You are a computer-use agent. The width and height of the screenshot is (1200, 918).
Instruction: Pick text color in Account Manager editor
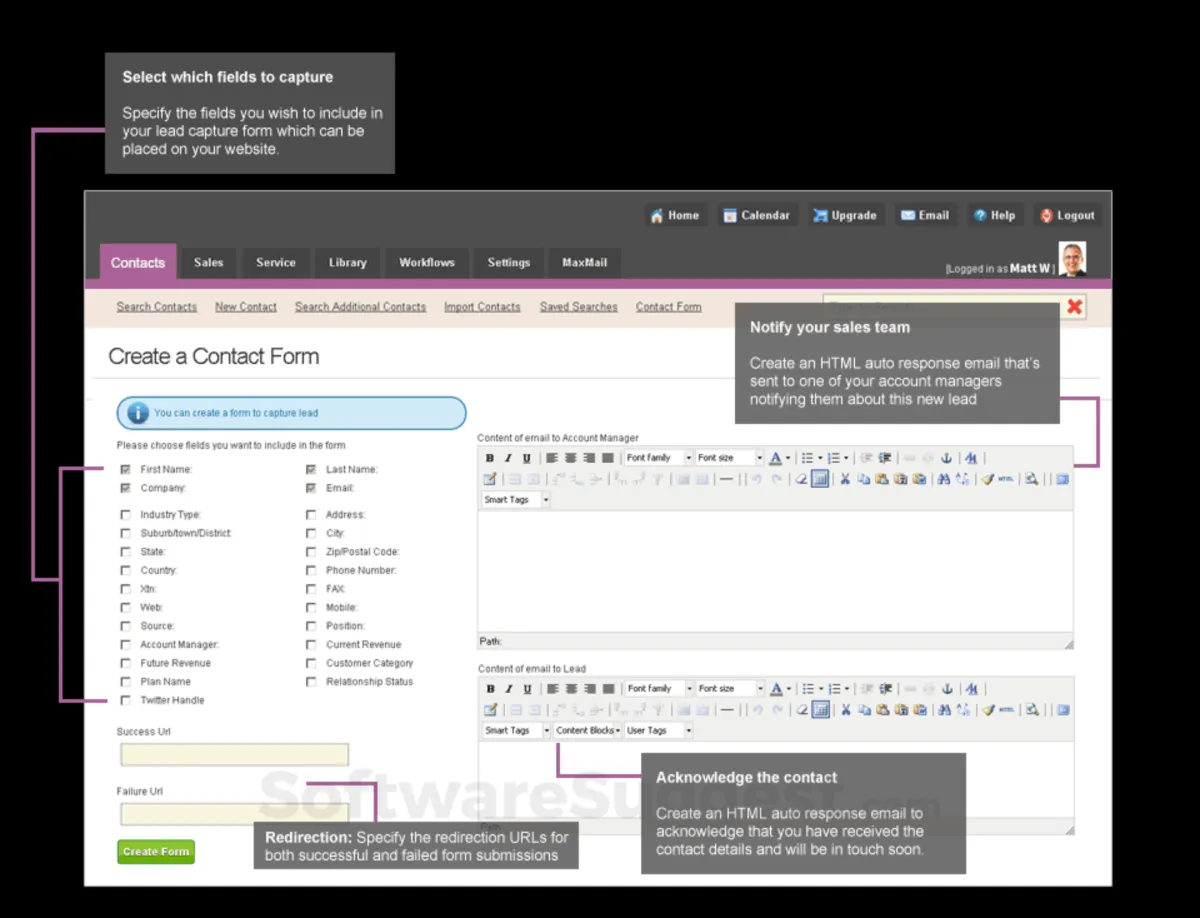(x=778, y=458)
